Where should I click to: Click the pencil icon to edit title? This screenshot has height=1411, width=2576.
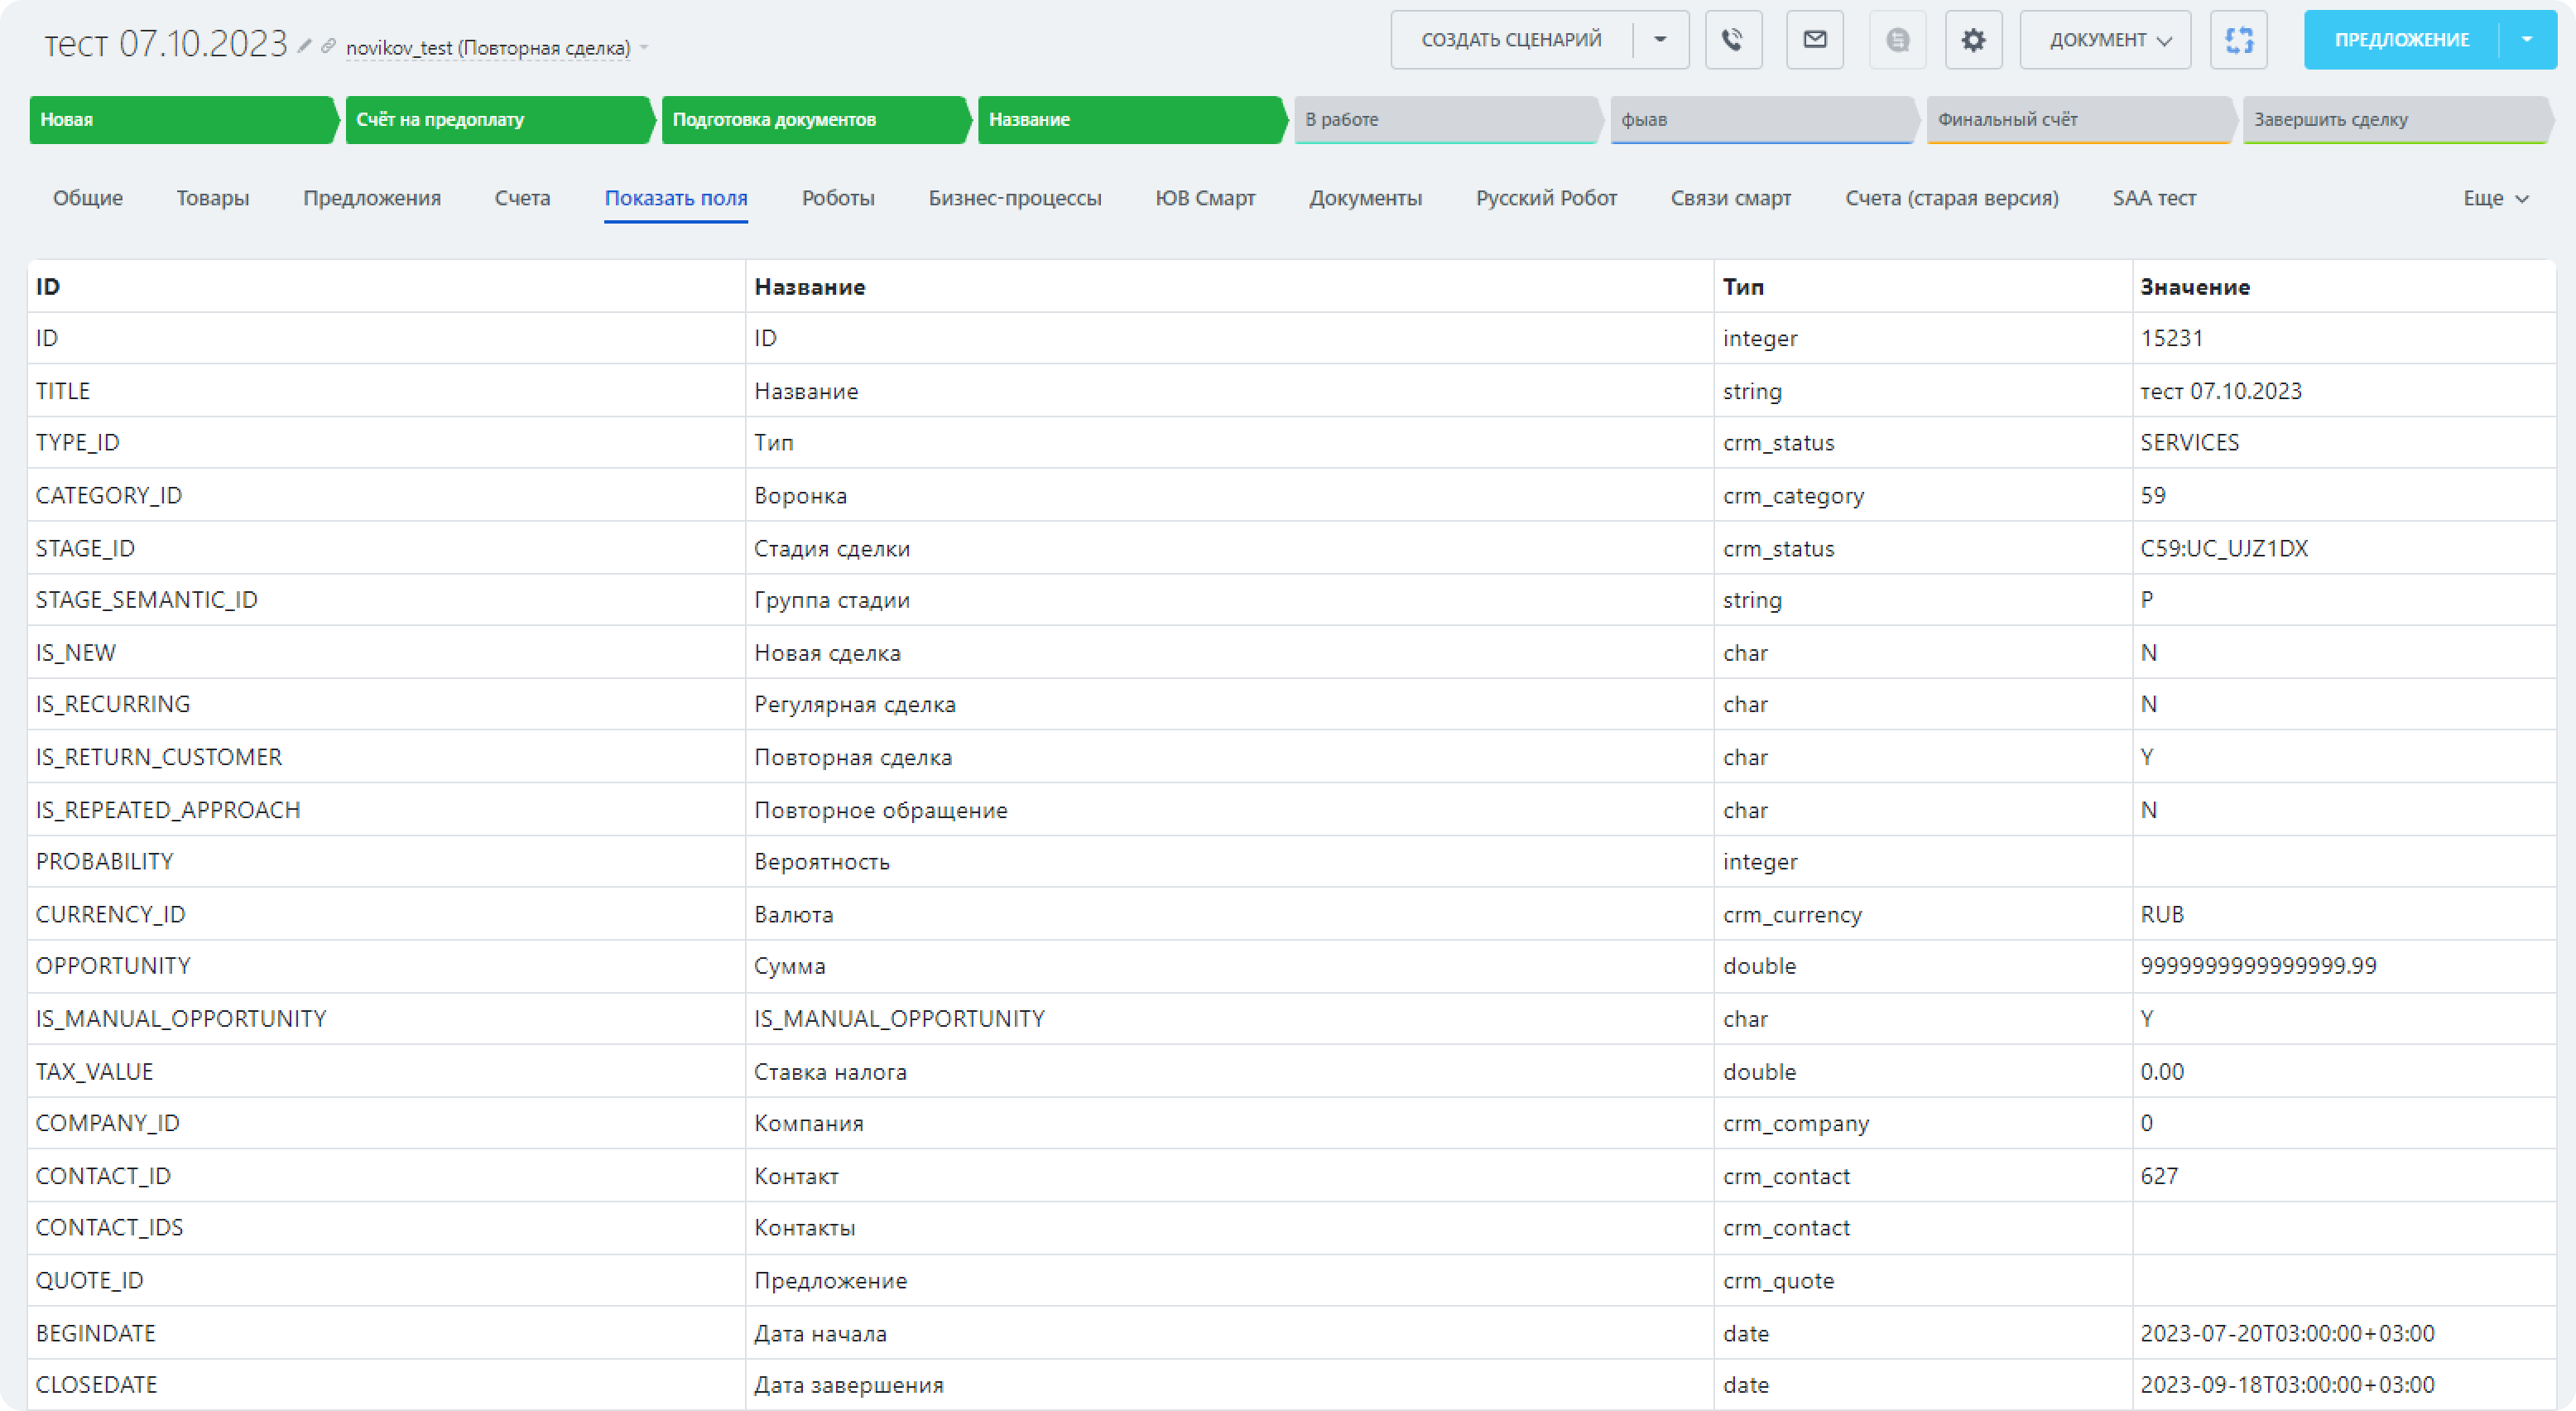tap(304, 46)
